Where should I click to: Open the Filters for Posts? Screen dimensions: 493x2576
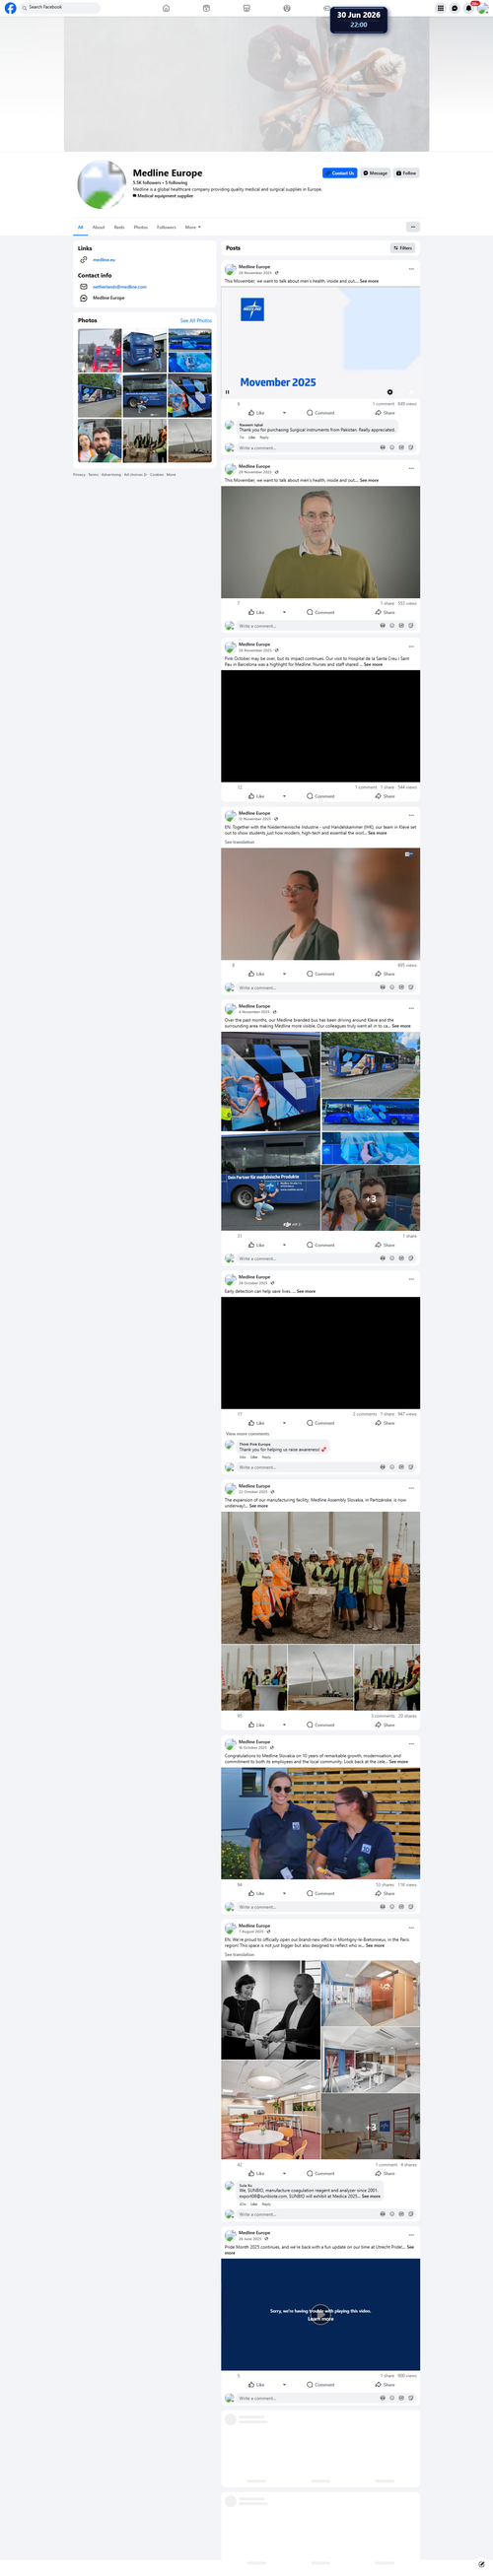403,248
